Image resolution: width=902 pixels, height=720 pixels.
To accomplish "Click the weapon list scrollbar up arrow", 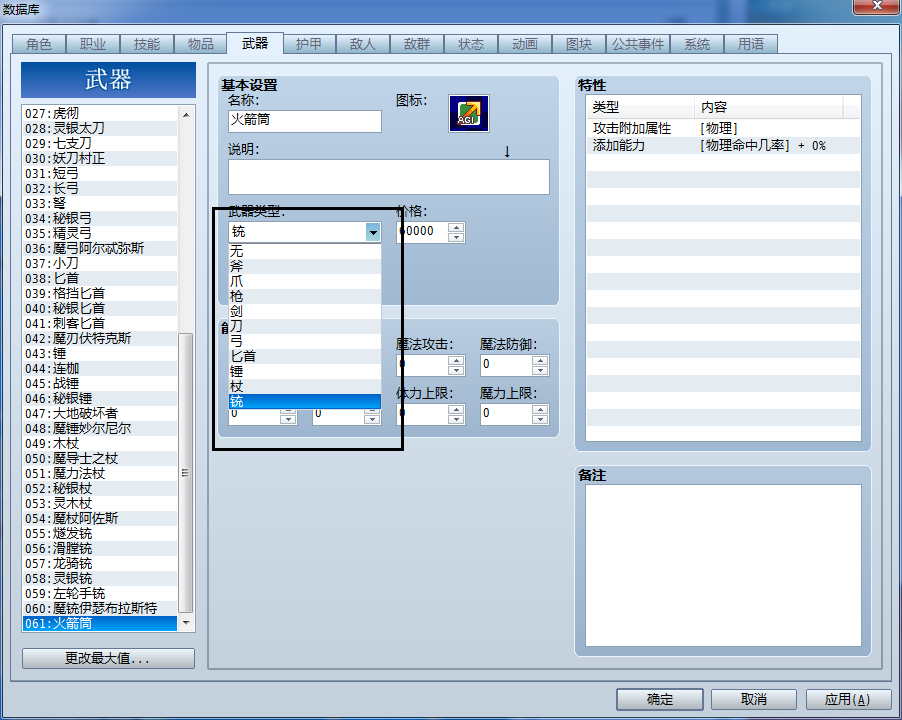I will (186, 114).
